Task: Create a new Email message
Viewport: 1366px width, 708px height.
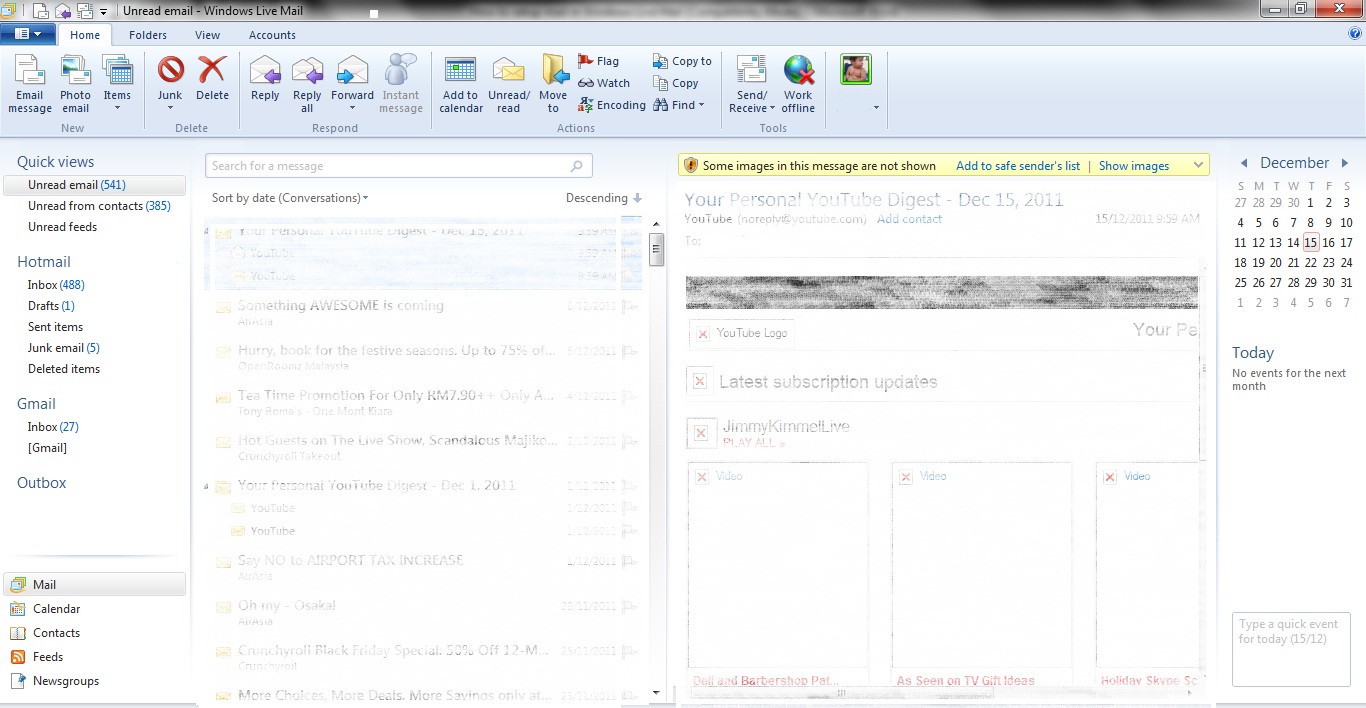Action: point(30,84)
